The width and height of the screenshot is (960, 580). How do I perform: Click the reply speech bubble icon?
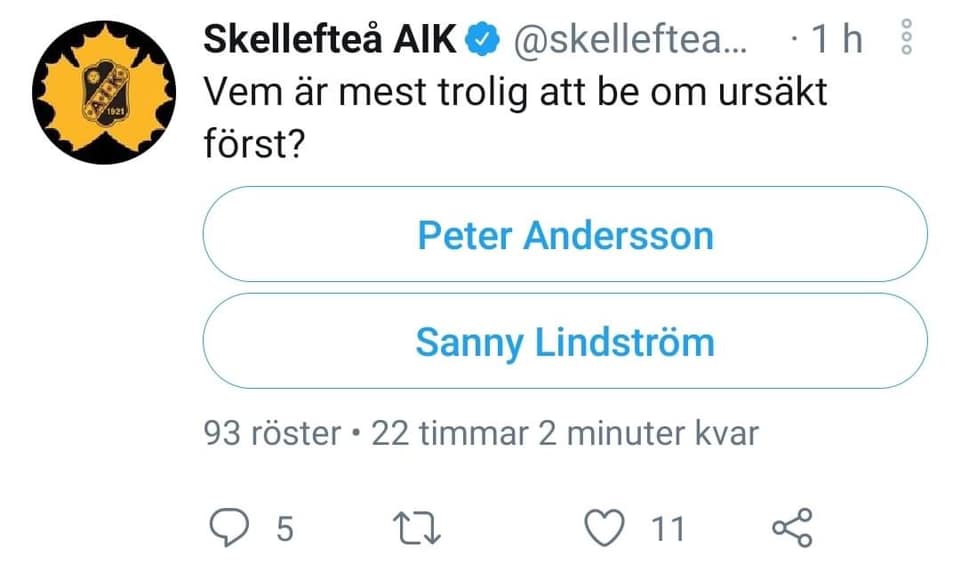232,528
